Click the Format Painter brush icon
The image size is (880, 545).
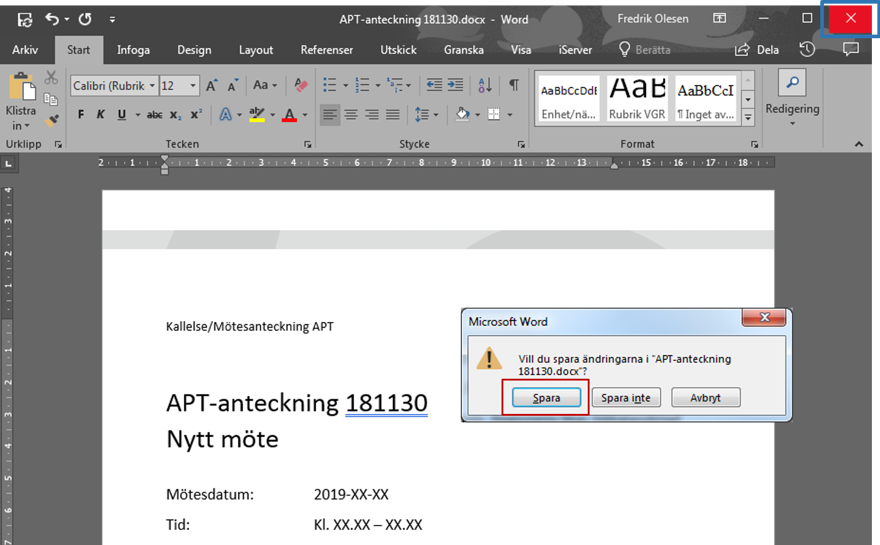52,119
